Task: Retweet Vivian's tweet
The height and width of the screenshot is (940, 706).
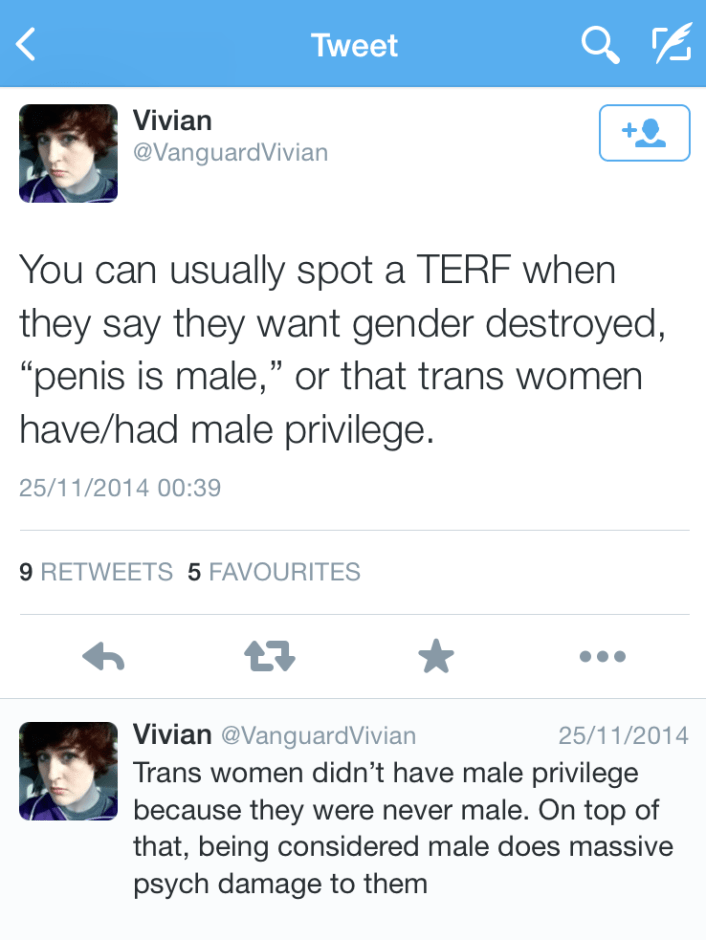Action: click(269, 656)
